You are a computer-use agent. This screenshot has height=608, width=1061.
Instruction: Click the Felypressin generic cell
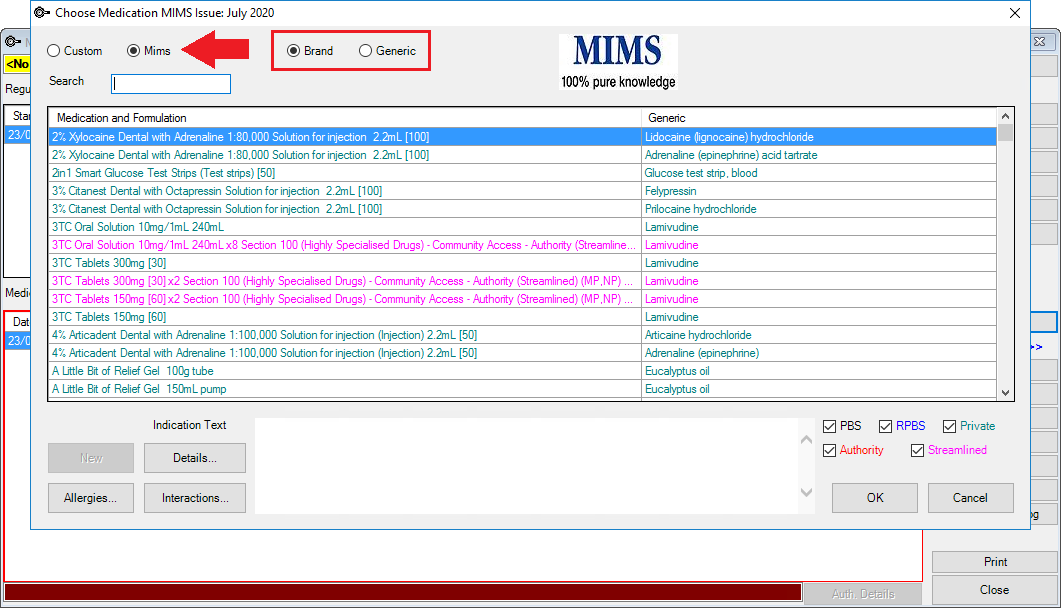(819, 191)
